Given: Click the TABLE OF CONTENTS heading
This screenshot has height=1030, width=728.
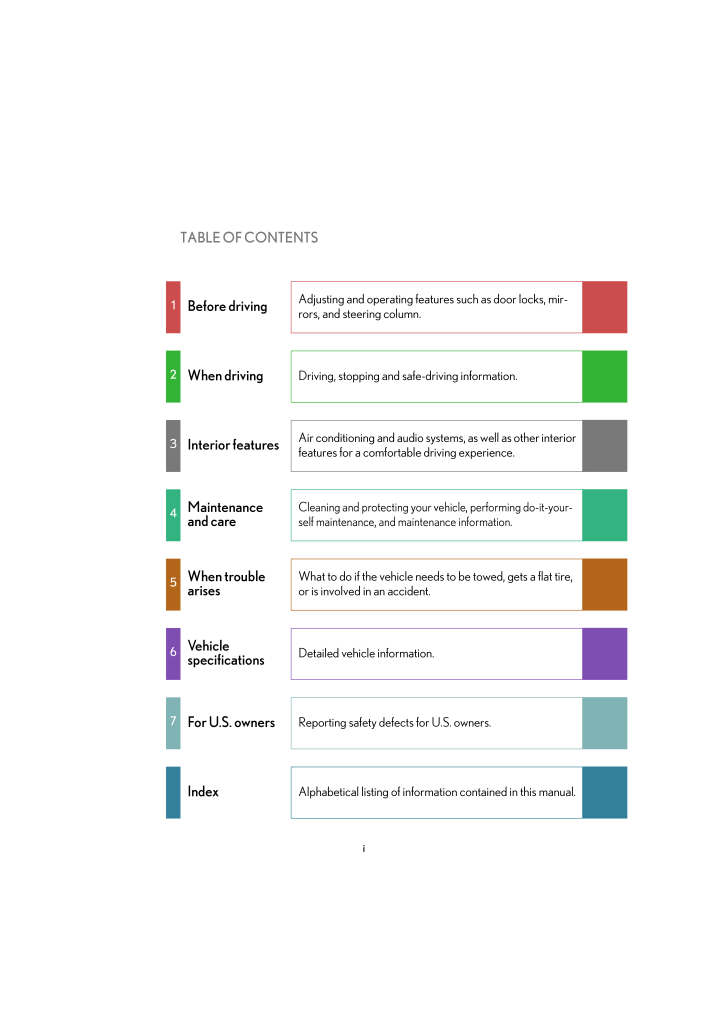Looking at the screenshot, I should click(x=249, y=238).
